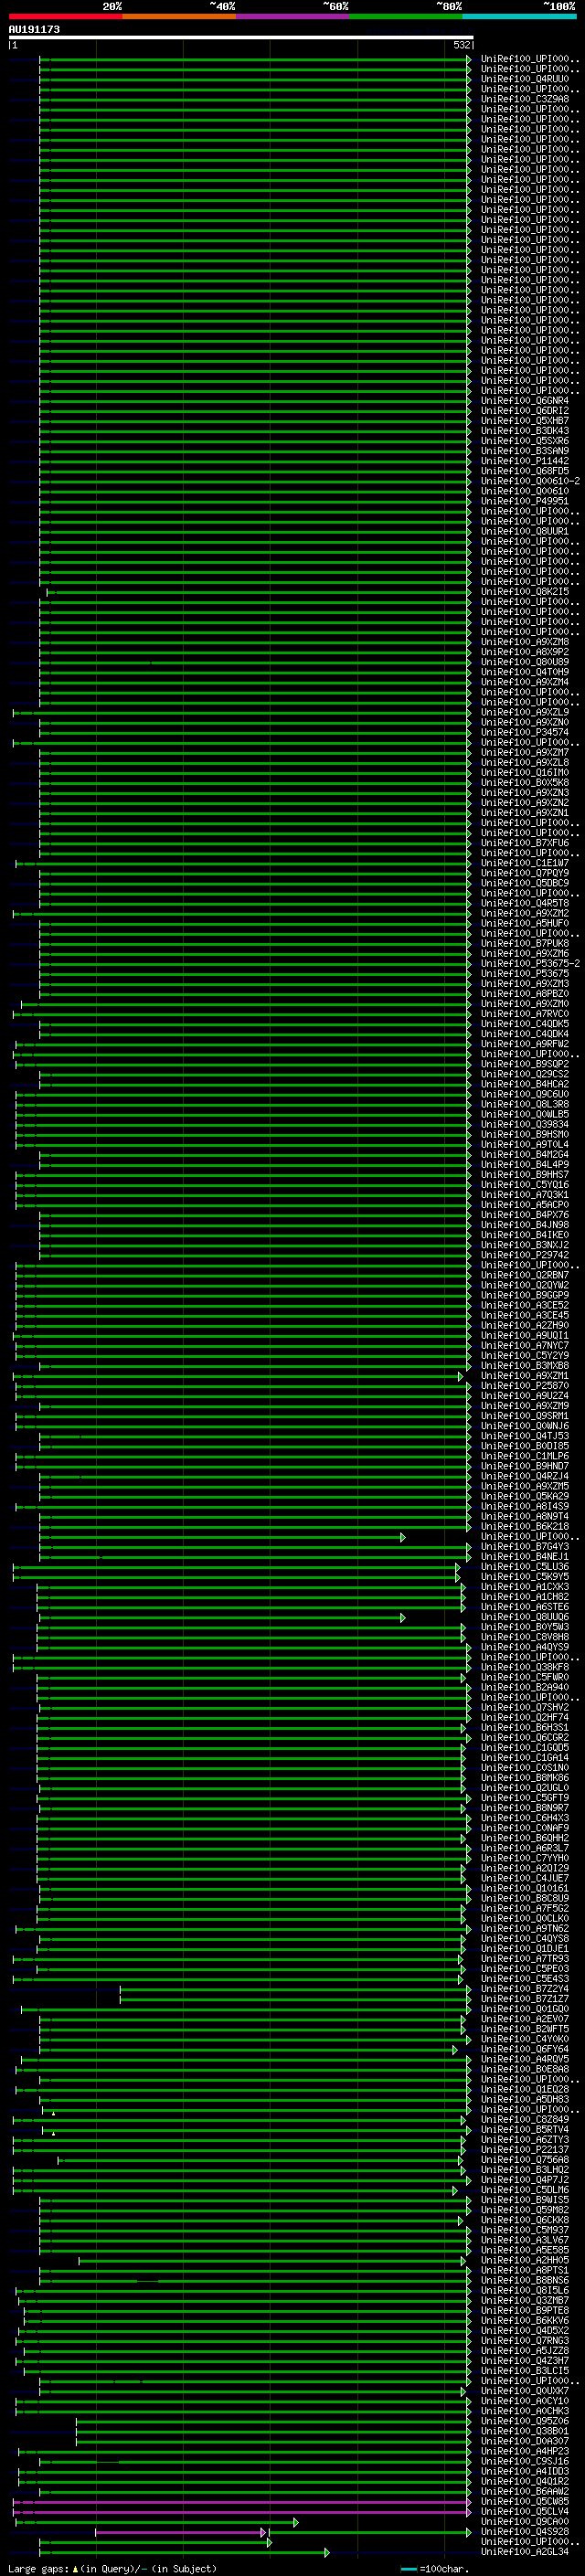Select hit label UniRef100_B6AAW2
The width and height of the screenshot is (585, 2576).
[525, 2491]
